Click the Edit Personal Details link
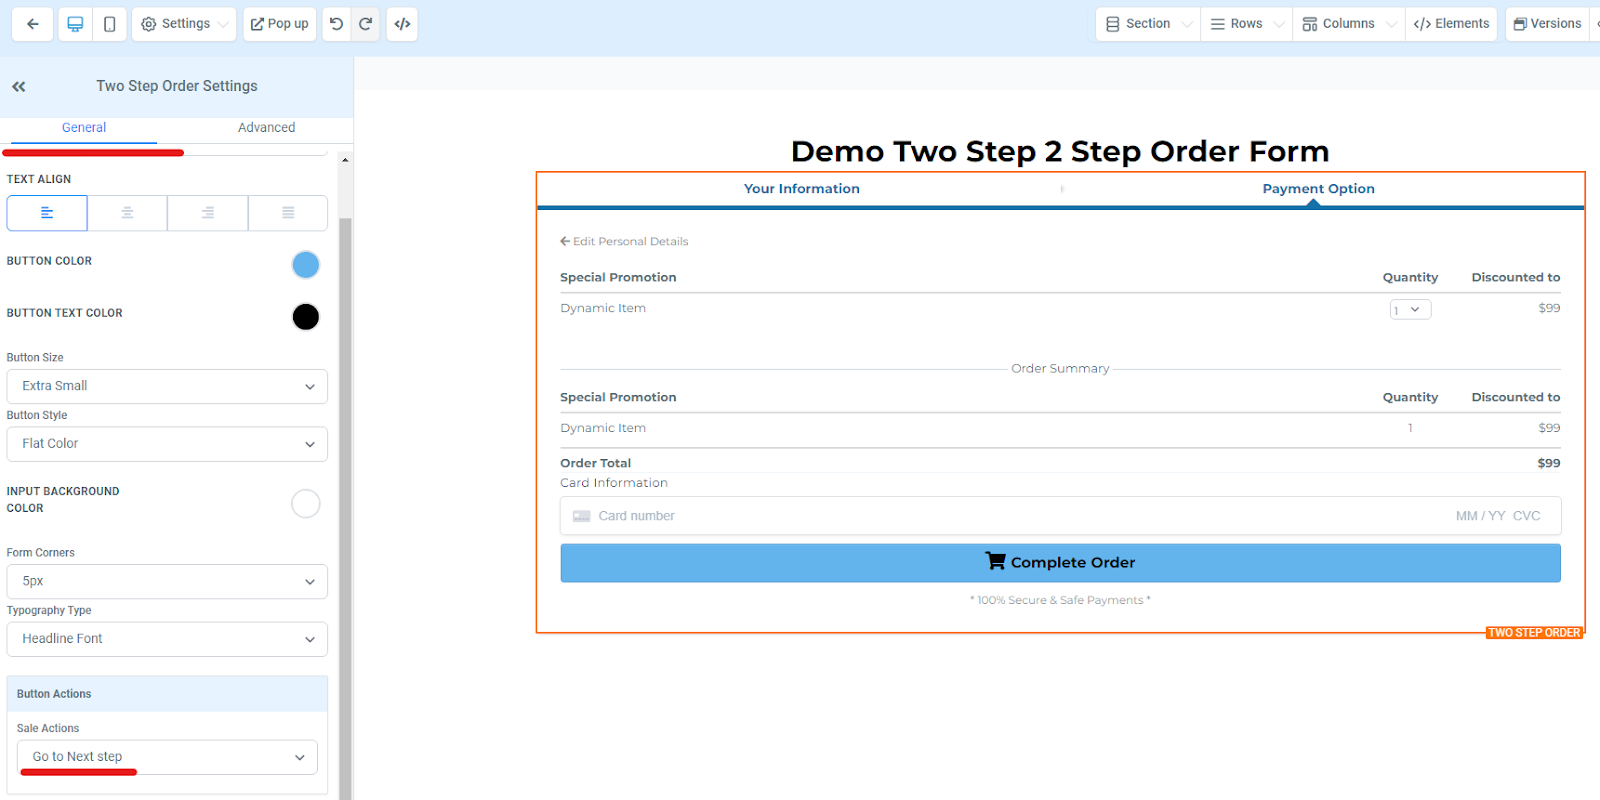This screenshot has width=1600, height=800. tap(625, 242)
